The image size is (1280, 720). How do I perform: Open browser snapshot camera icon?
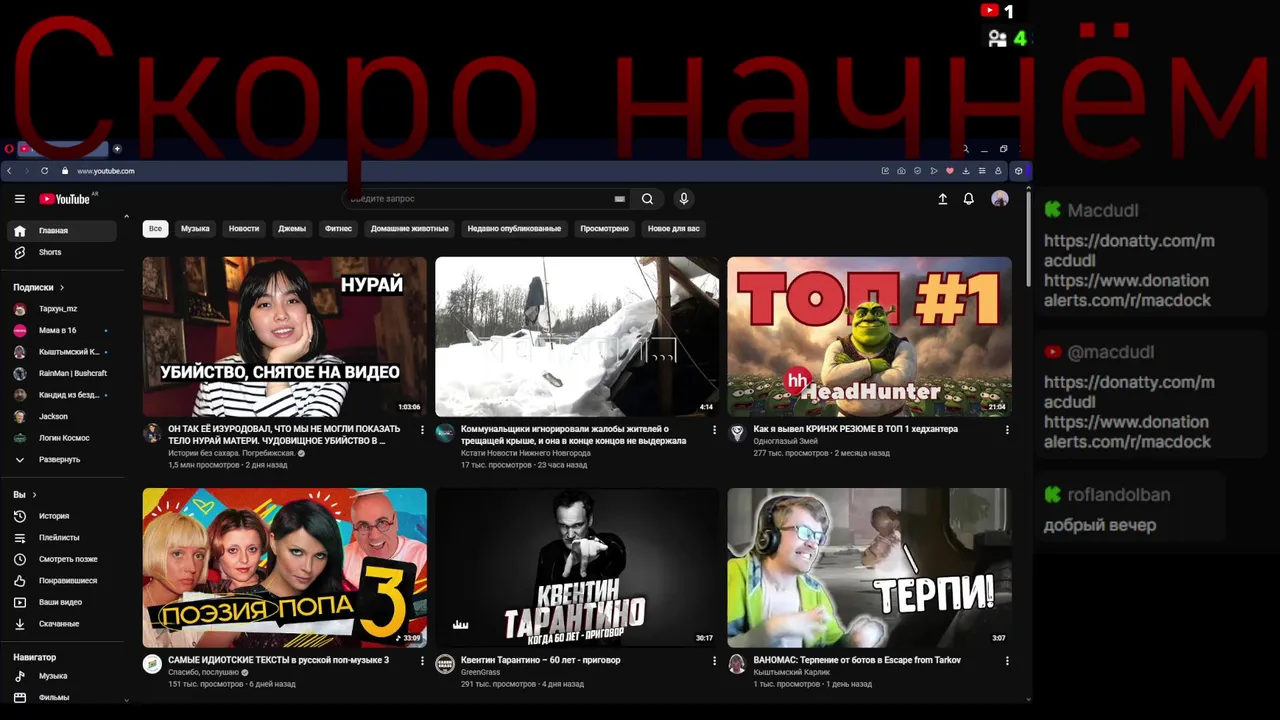(x=901, y=171)
